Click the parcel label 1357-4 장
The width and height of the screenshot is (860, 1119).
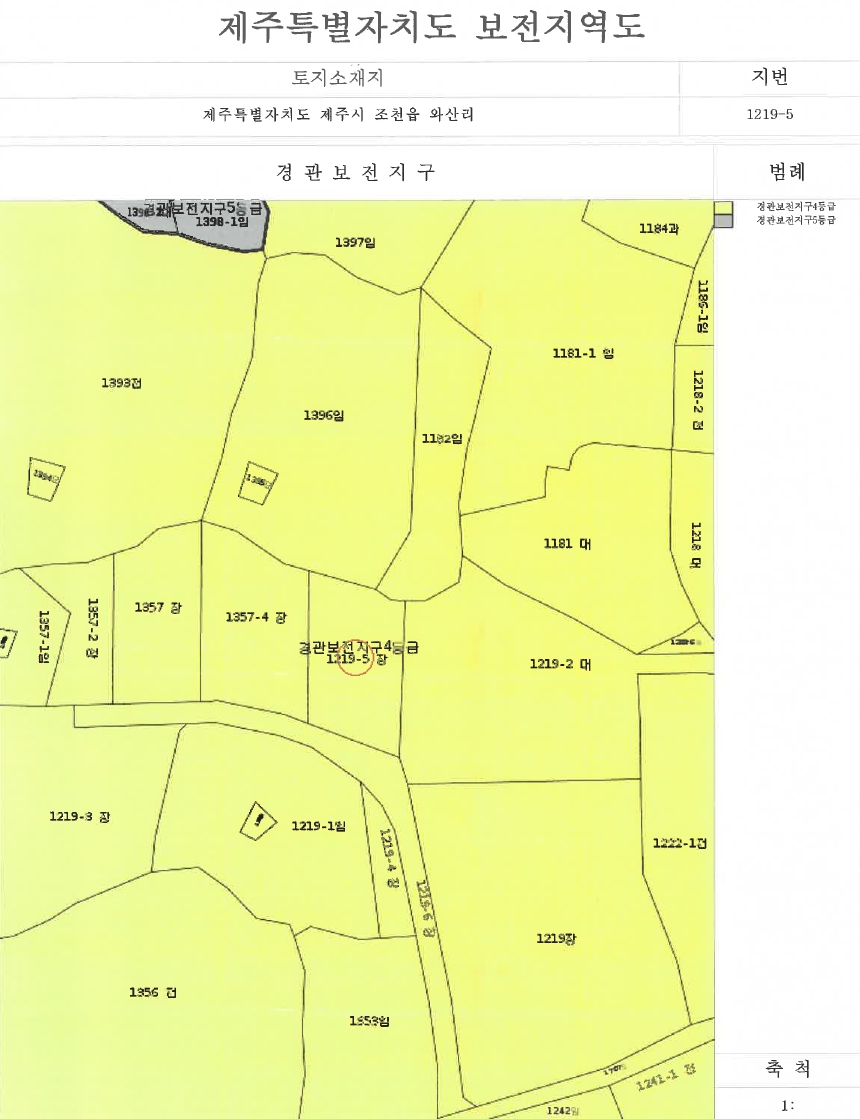click(x=256, y=617)
